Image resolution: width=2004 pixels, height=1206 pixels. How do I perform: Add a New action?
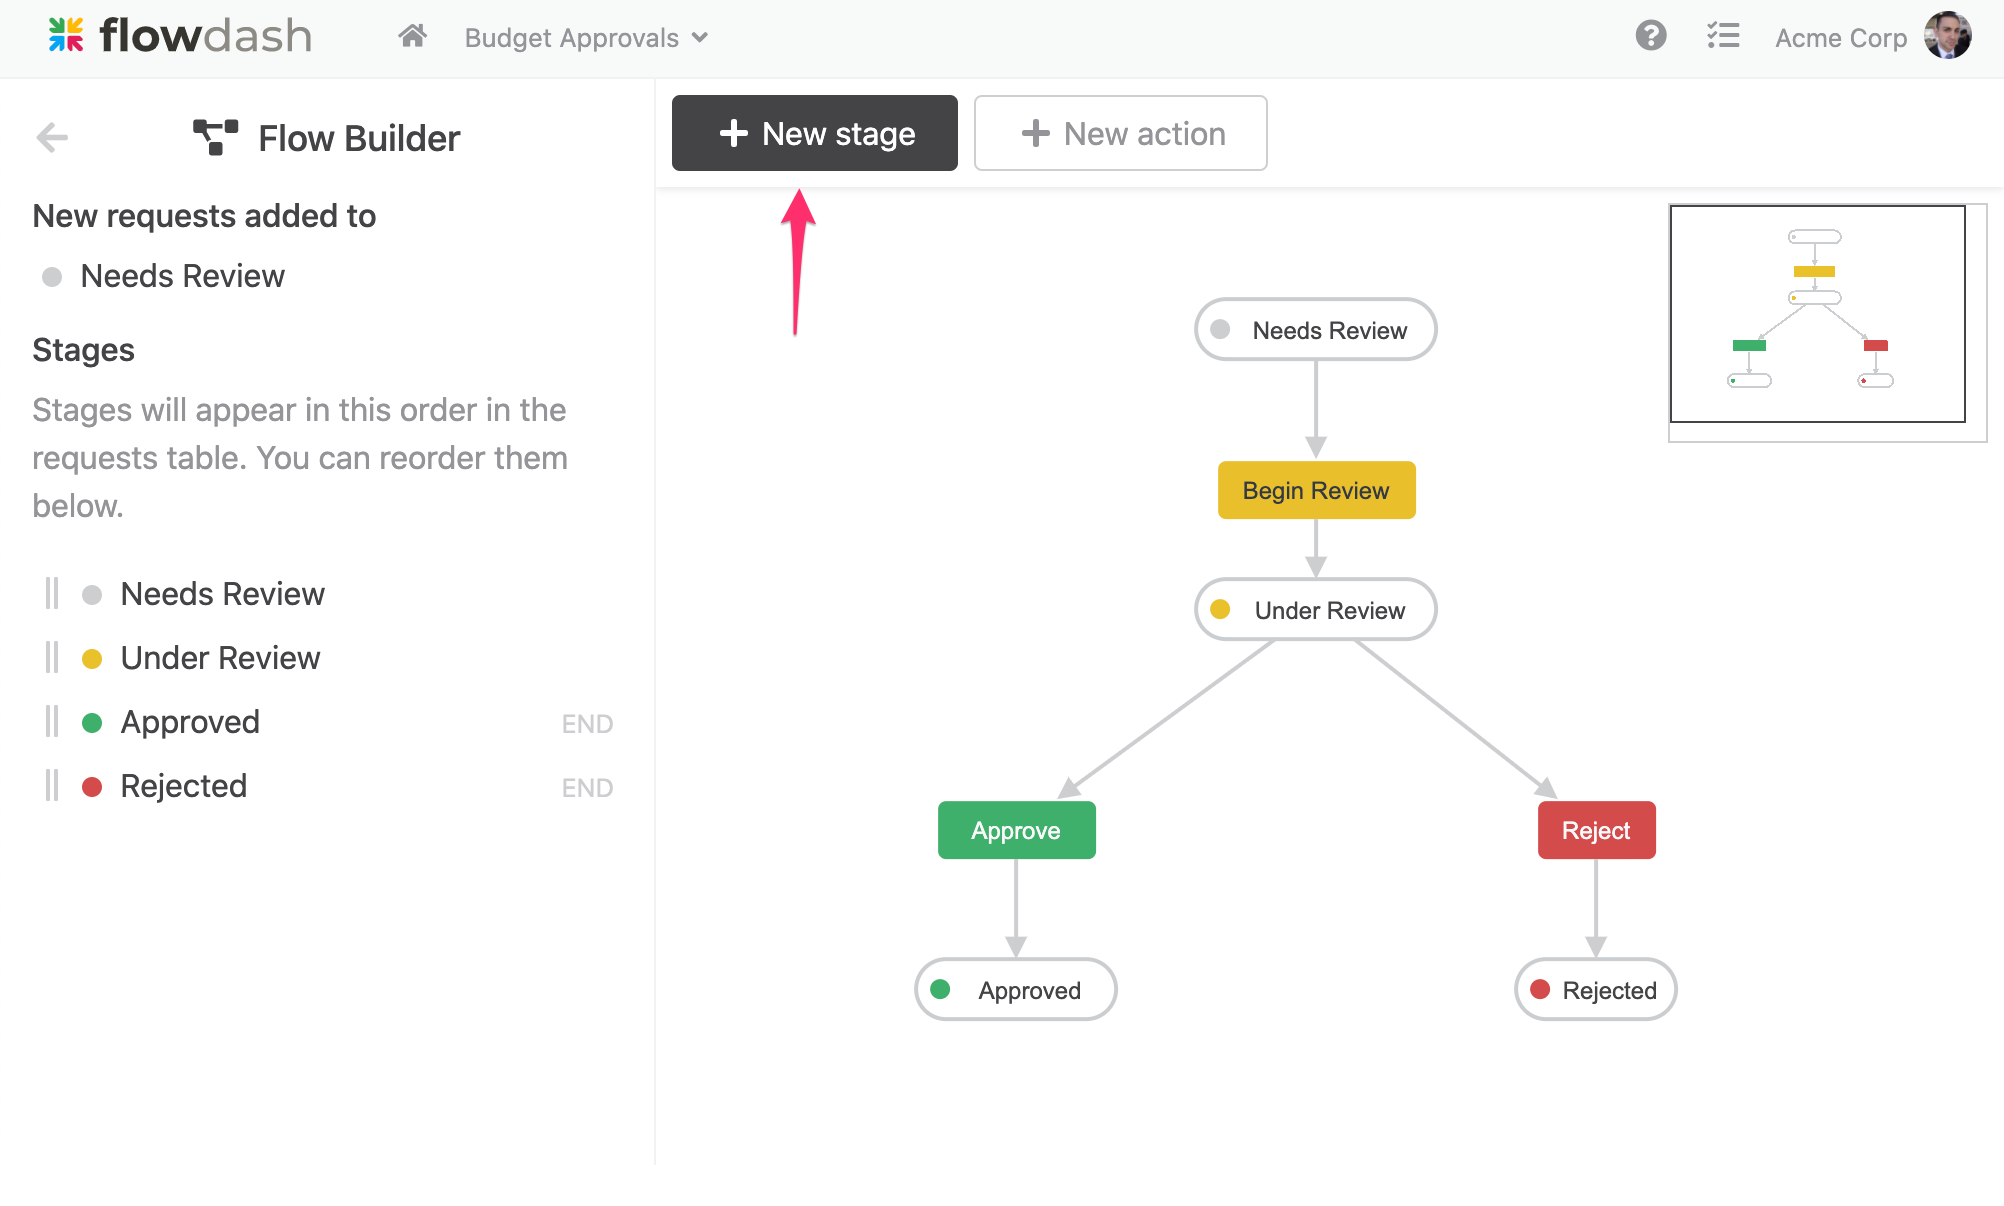click(x=1121, y=133)
